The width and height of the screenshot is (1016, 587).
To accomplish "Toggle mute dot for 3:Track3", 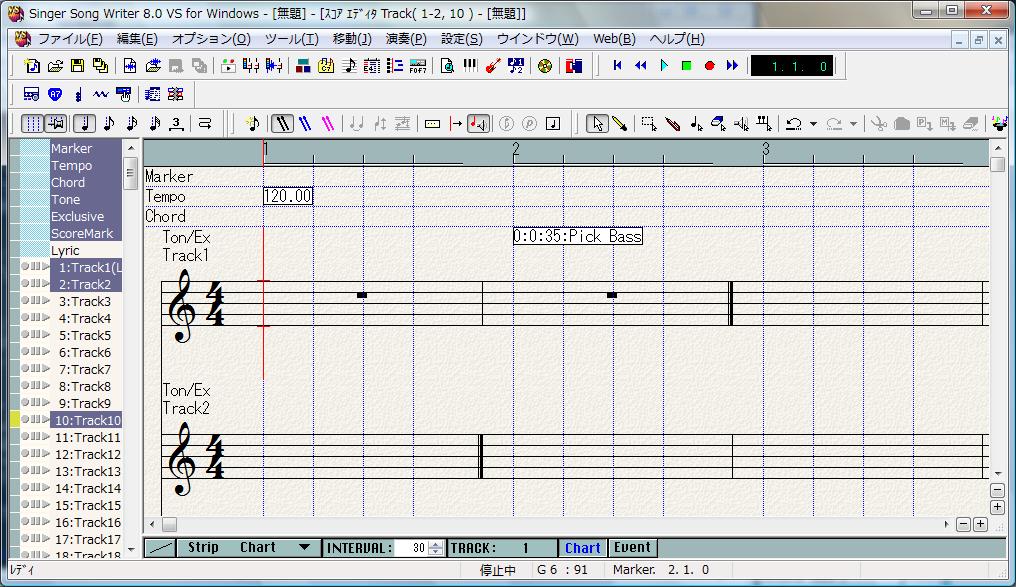I will coord(25,301).
